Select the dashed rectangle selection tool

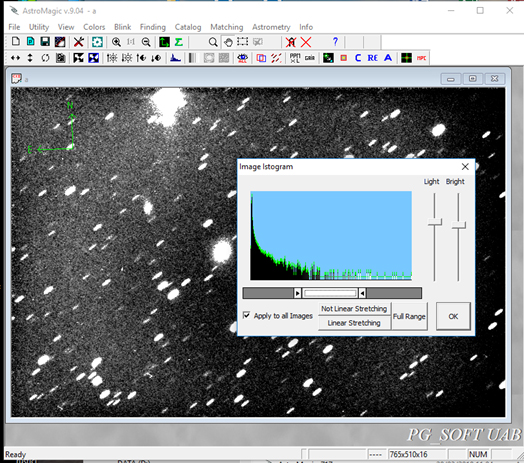(x=243, y=42)
